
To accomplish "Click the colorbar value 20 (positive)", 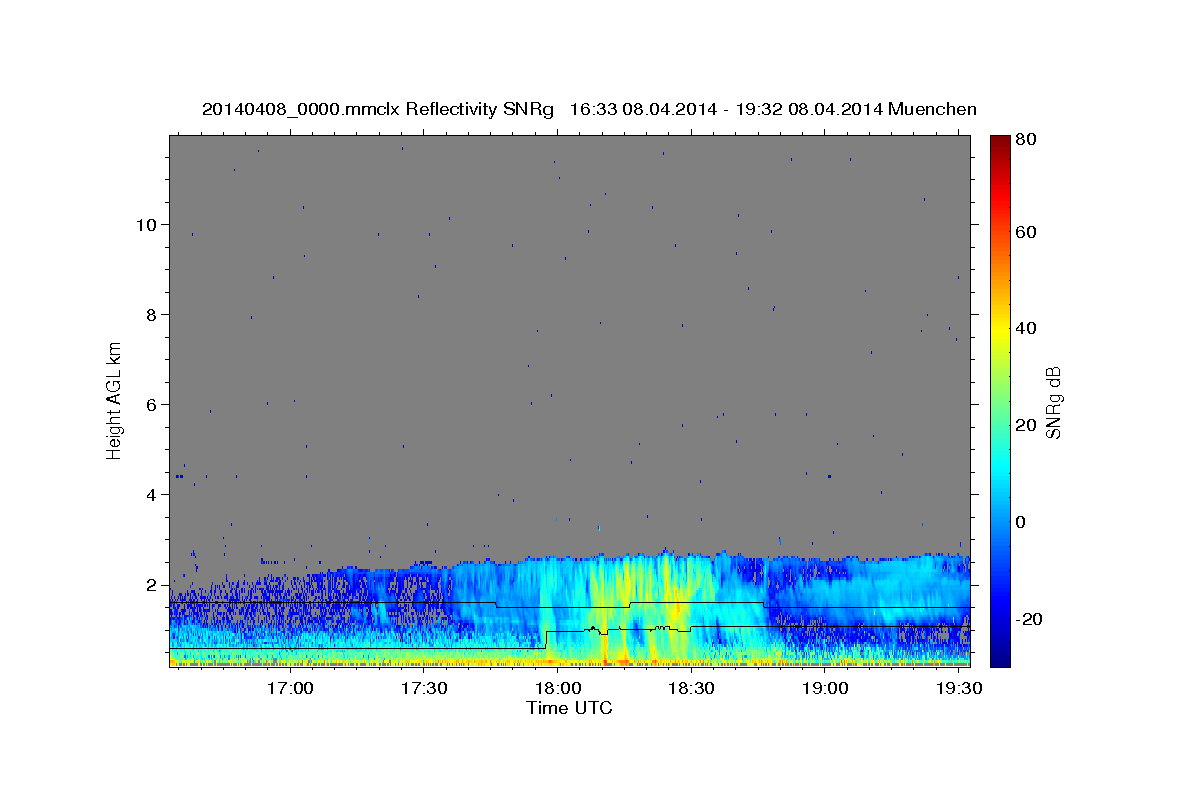I will (1028, 425).
